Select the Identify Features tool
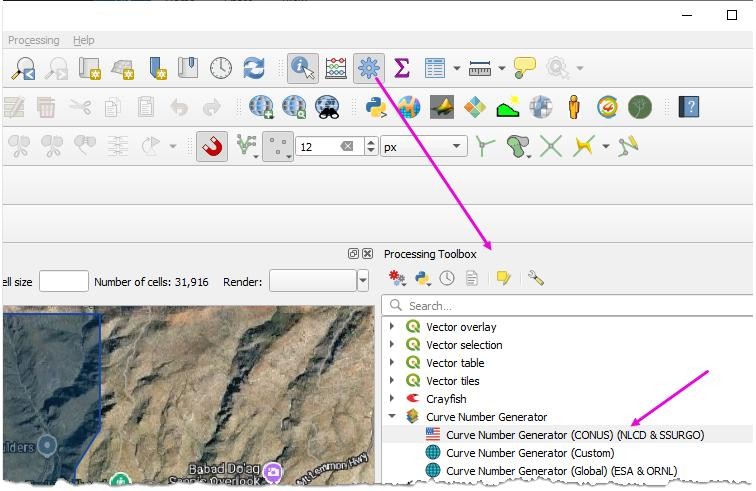The height and width of the screenshot is (491, 756). (x=302, y=68)
